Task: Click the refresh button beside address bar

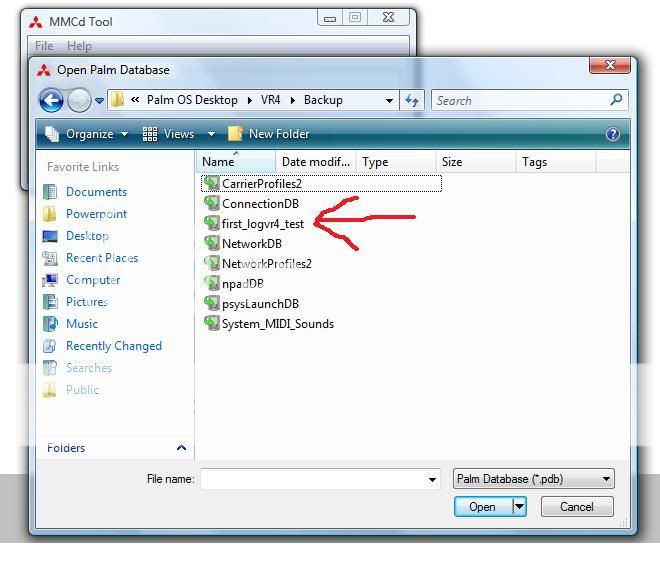Action: [412, 100]
